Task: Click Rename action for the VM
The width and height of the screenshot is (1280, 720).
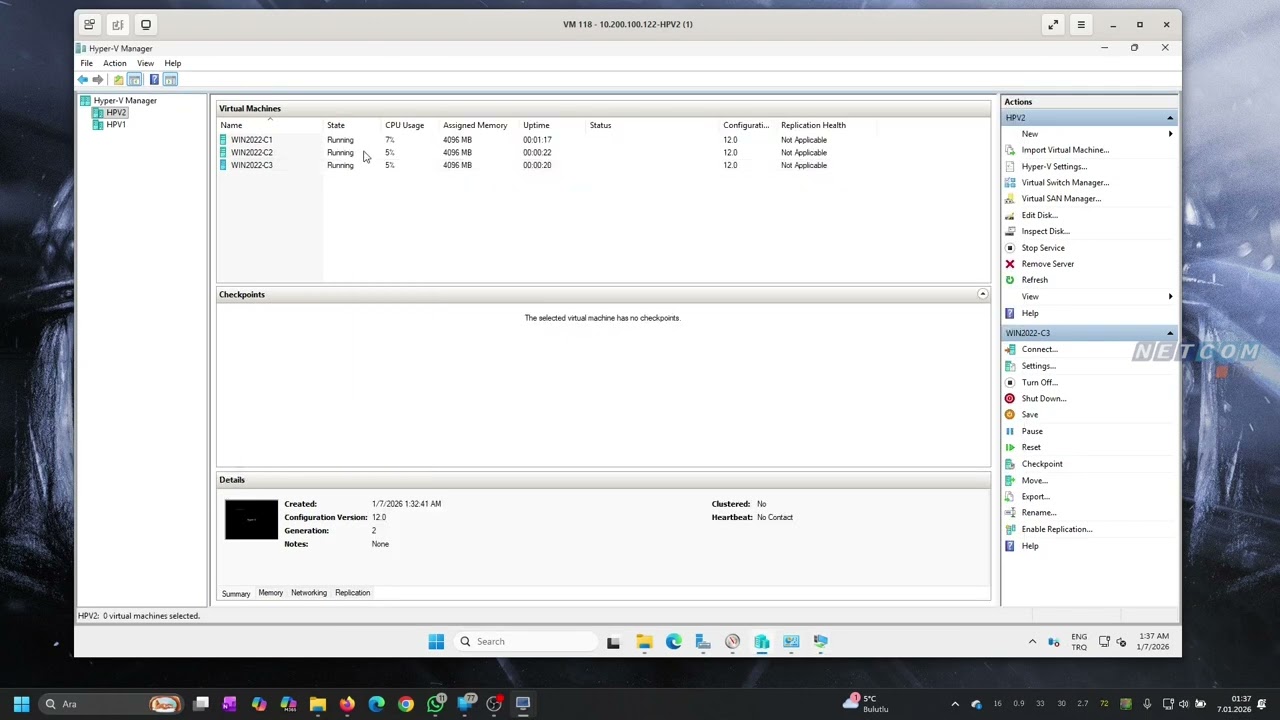Action: coord(1038,512)
